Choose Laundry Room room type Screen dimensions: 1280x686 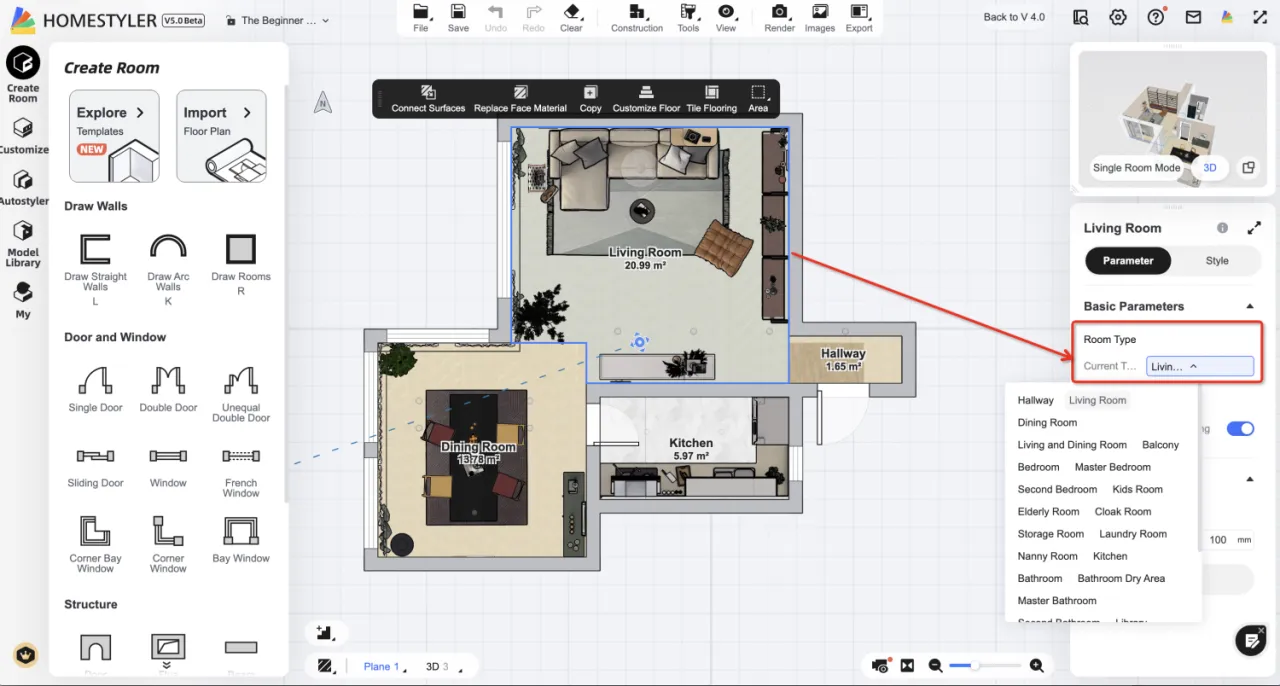(x=1133, y=534)
